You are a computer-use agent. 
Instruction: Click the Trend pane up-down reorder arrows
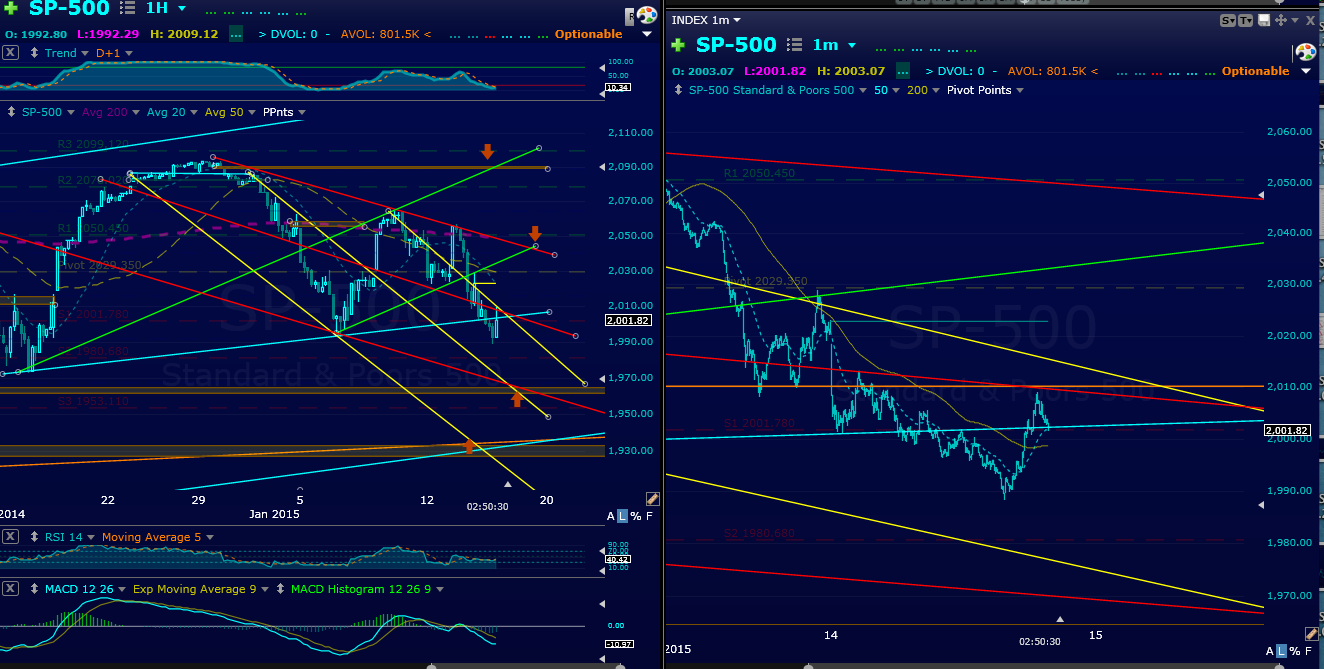click(32, 53)
